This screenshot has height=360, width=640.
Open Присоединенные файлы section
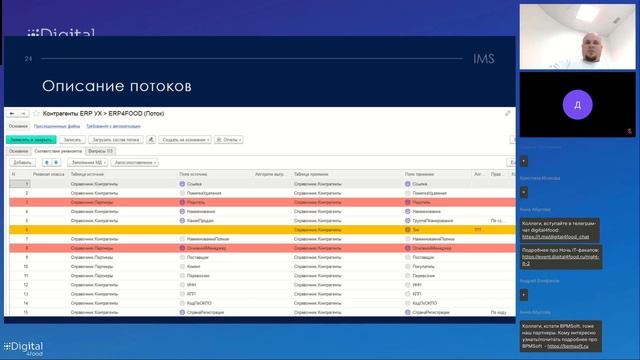pyautogui.click(x=57, y=126)
